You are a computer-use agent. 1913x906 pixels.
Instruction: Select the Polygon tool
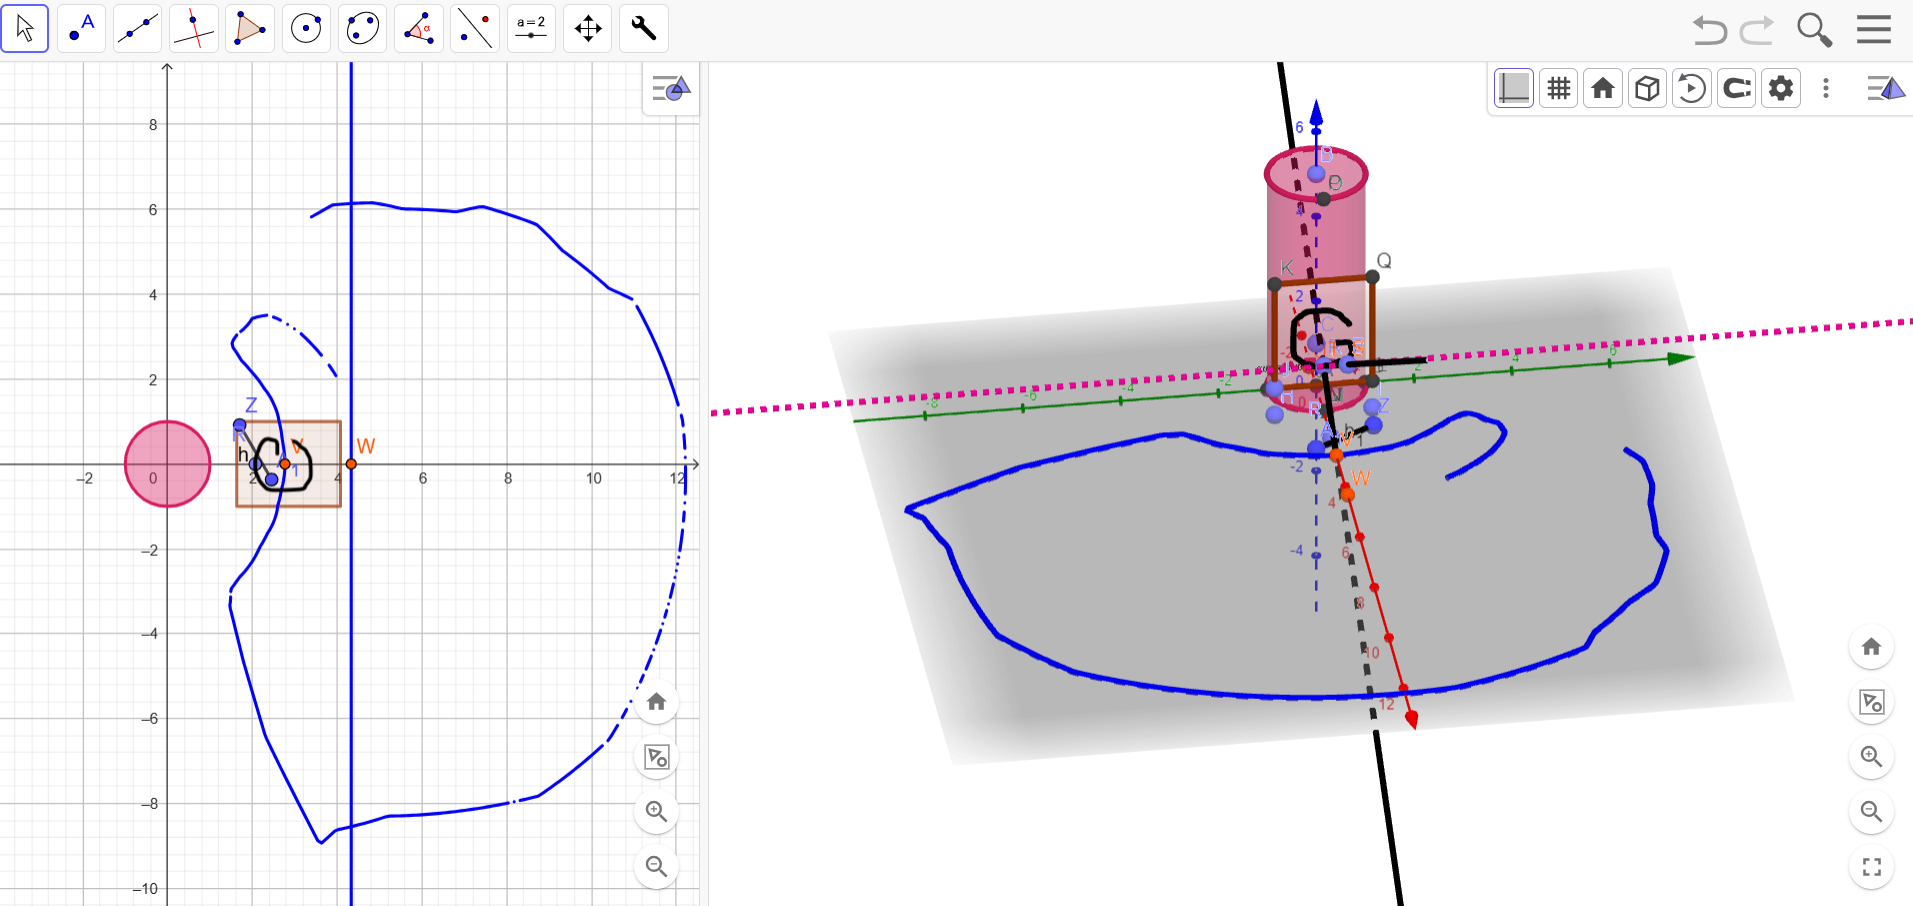[x=249, y=28]
